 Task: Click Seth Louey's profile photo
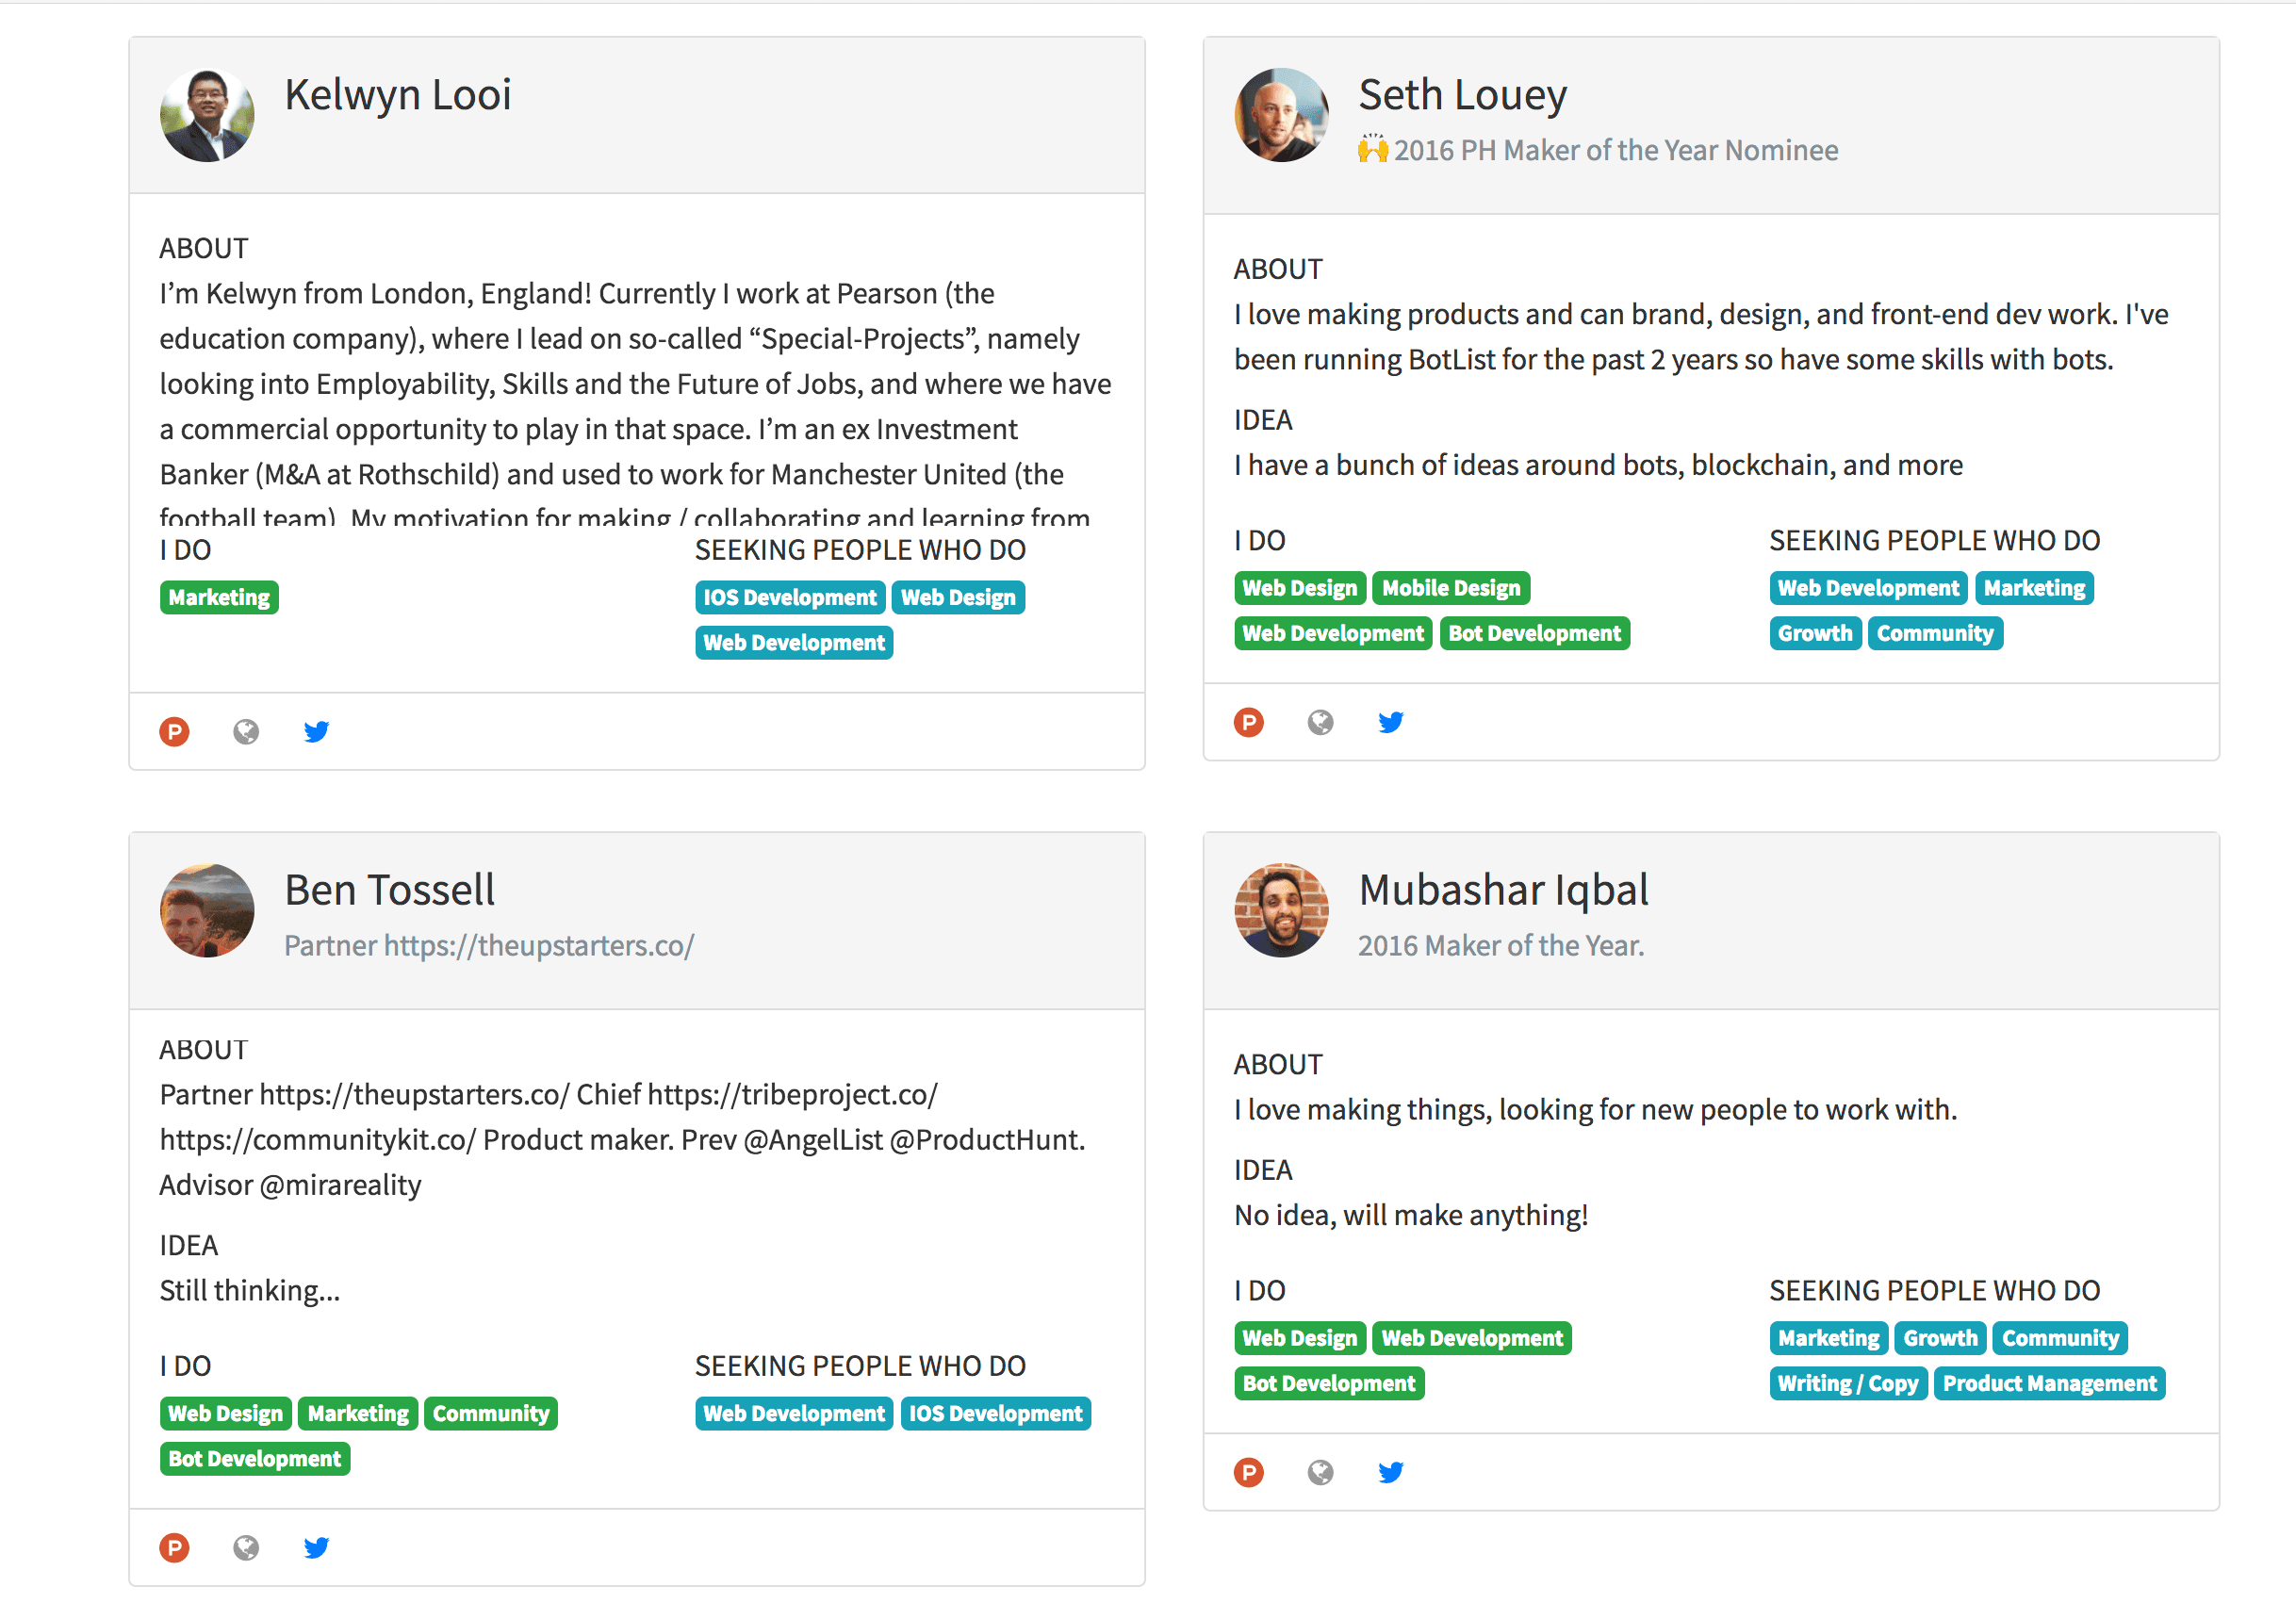(x=1281, y=115)
